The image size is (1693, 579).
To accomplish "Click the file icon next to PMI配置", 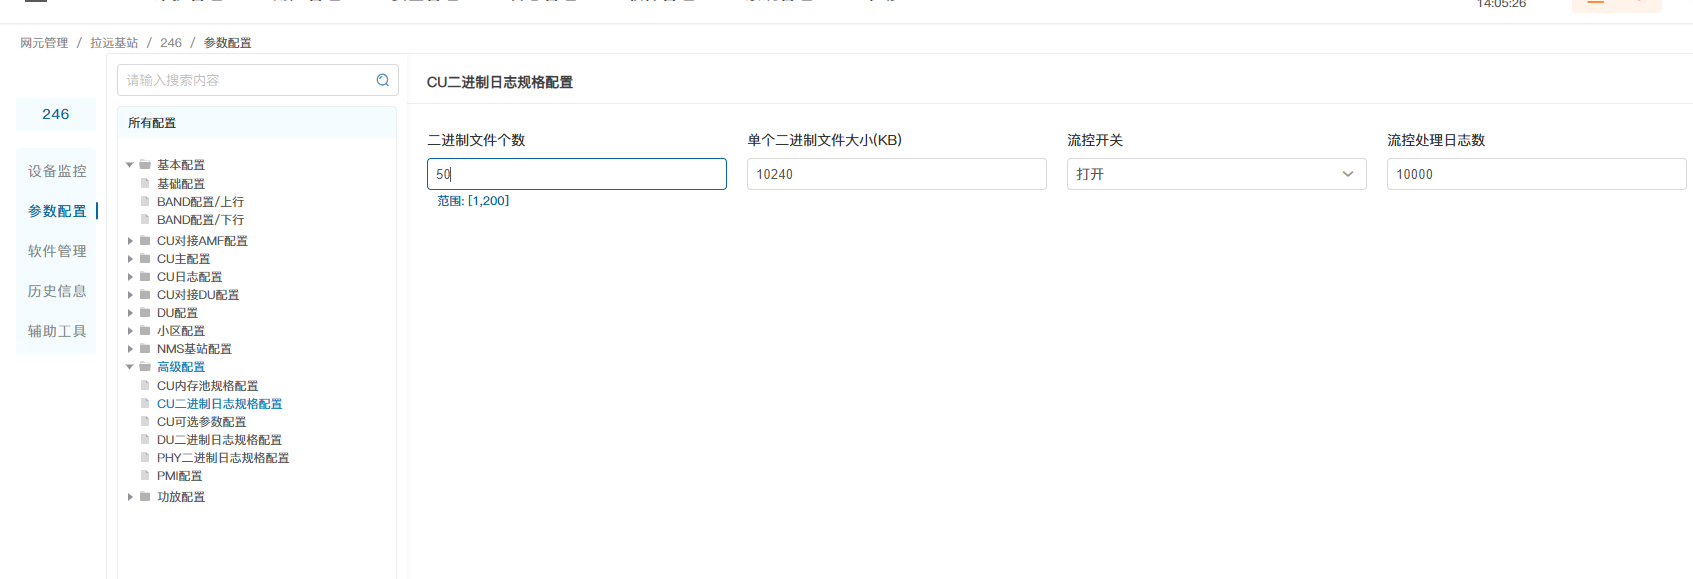I will (x=145, y=476).
